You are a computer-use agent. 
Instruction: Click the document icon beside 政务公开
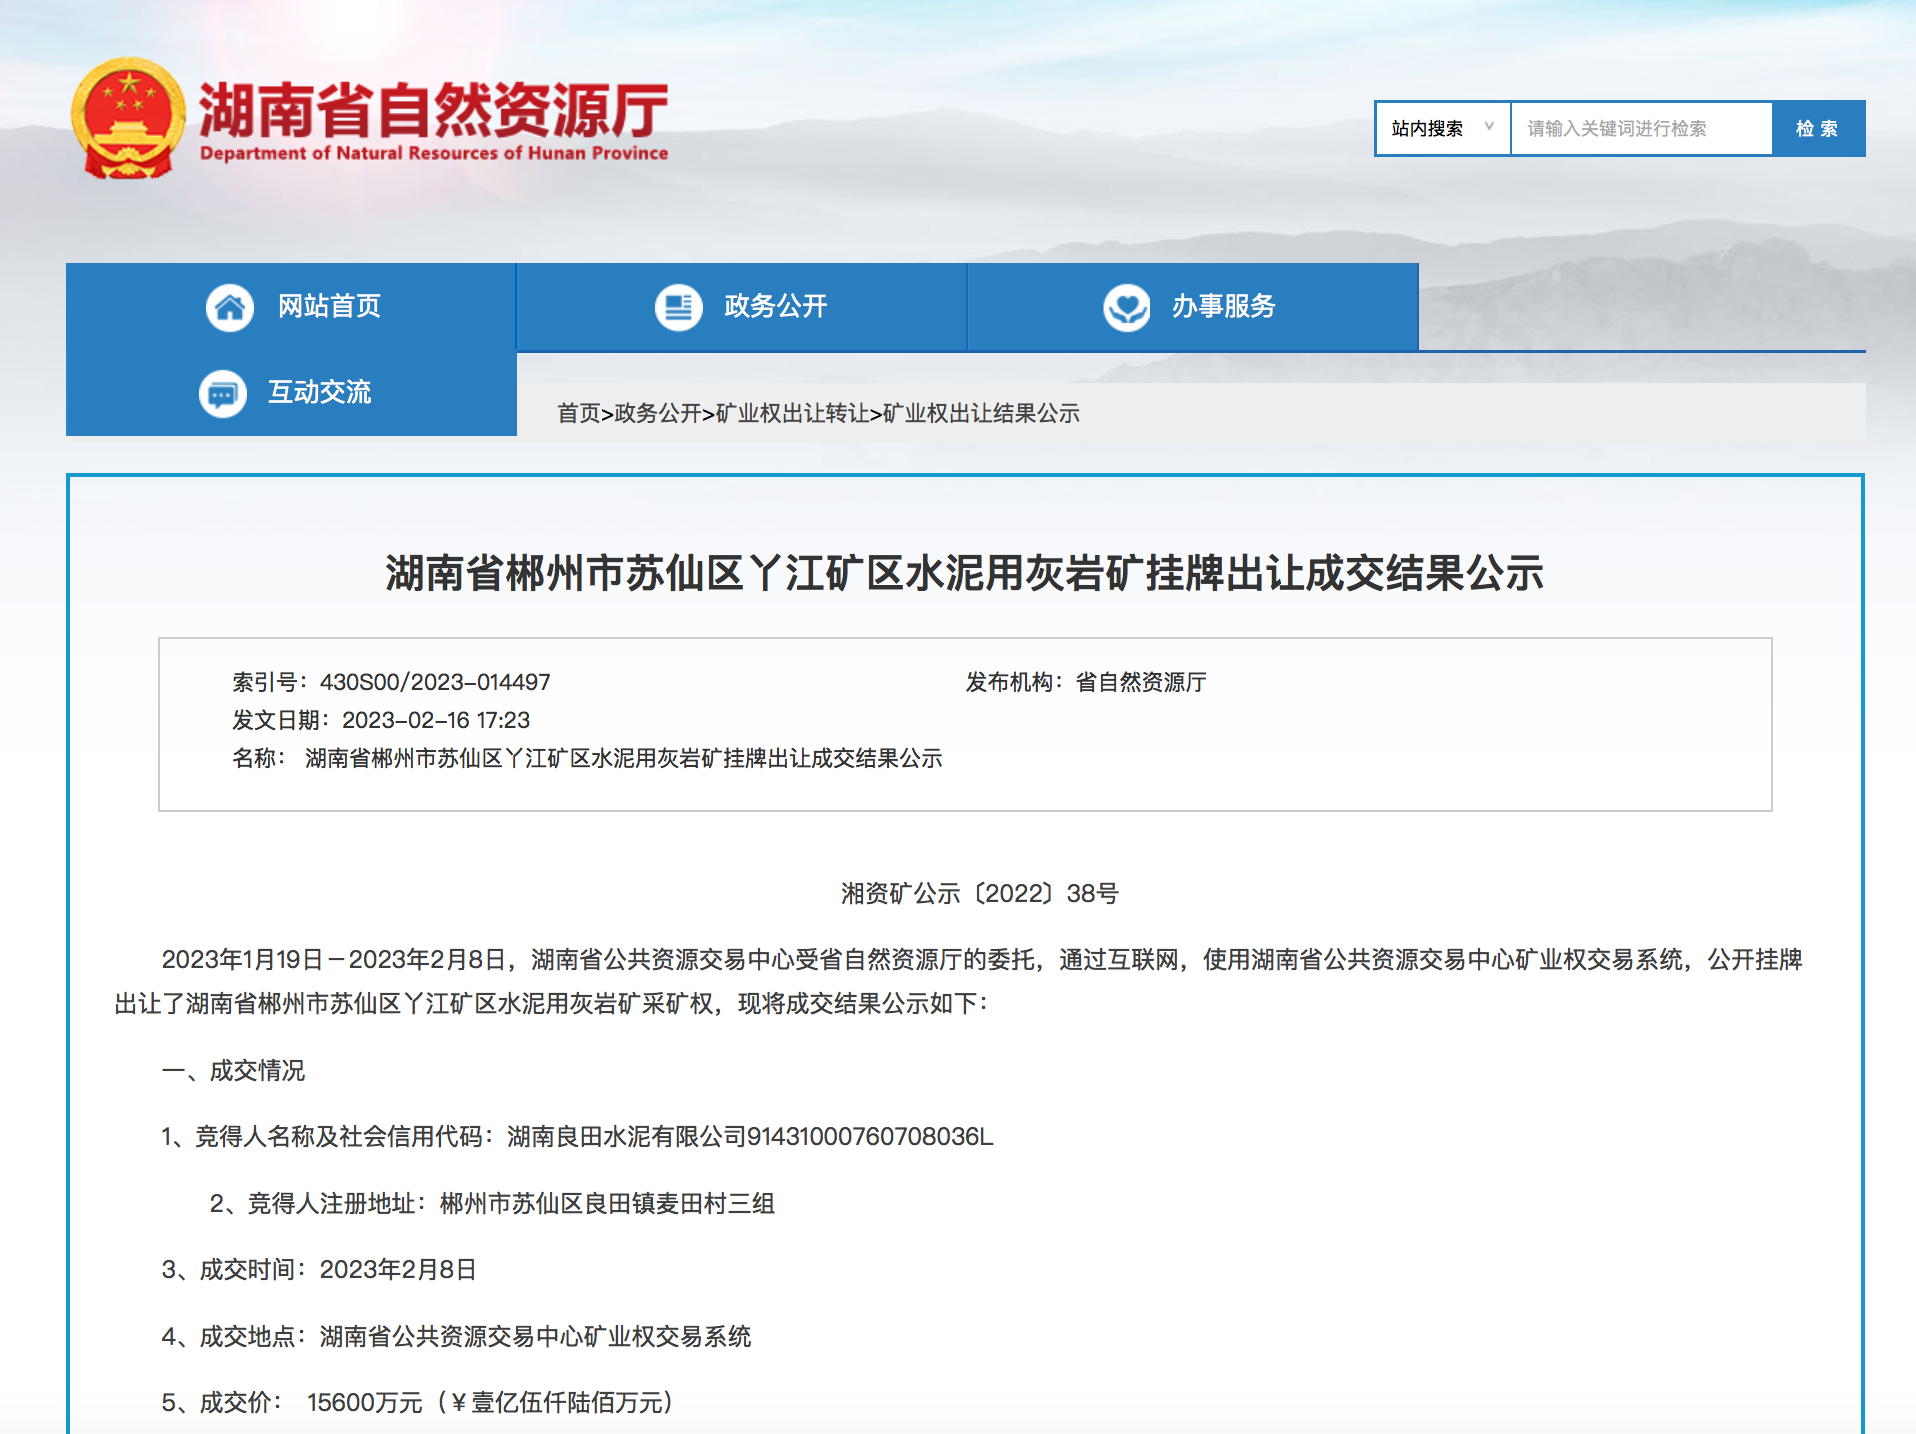click(679, 307)
